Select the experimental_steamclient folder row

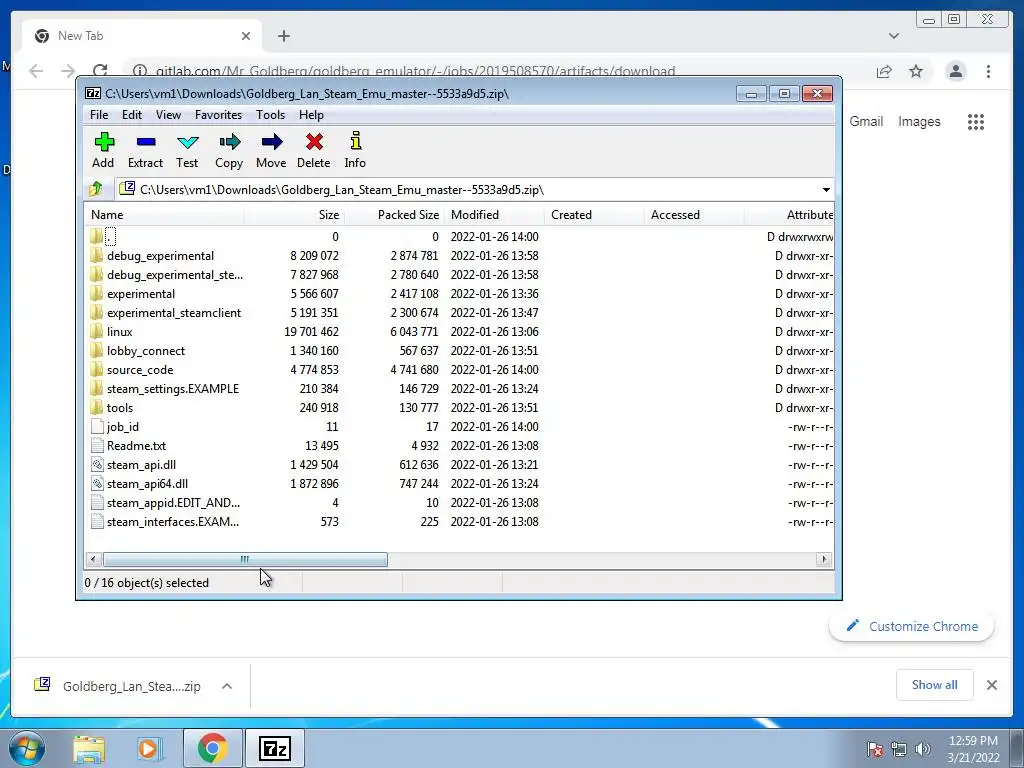[x=460, y=312]
